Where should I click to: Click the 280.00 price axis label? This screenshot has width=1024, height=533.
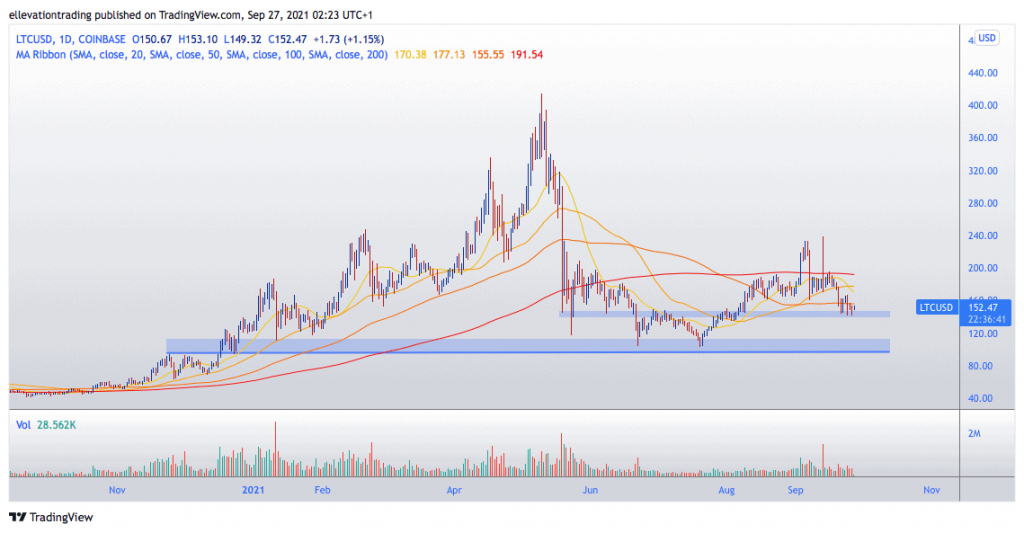click(982, 203)
